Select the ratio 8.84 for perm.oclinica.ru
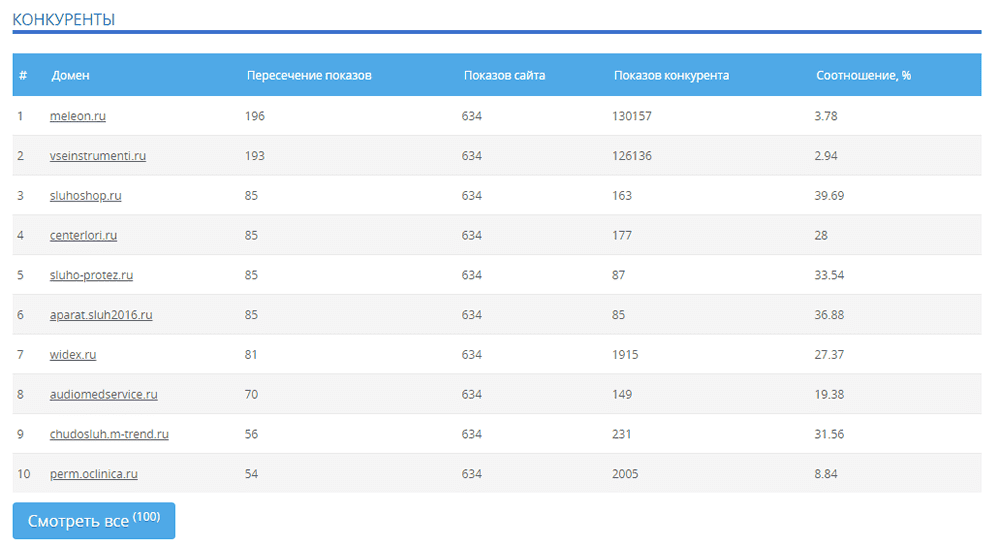 pyautogui.click(x=825, y=474)
